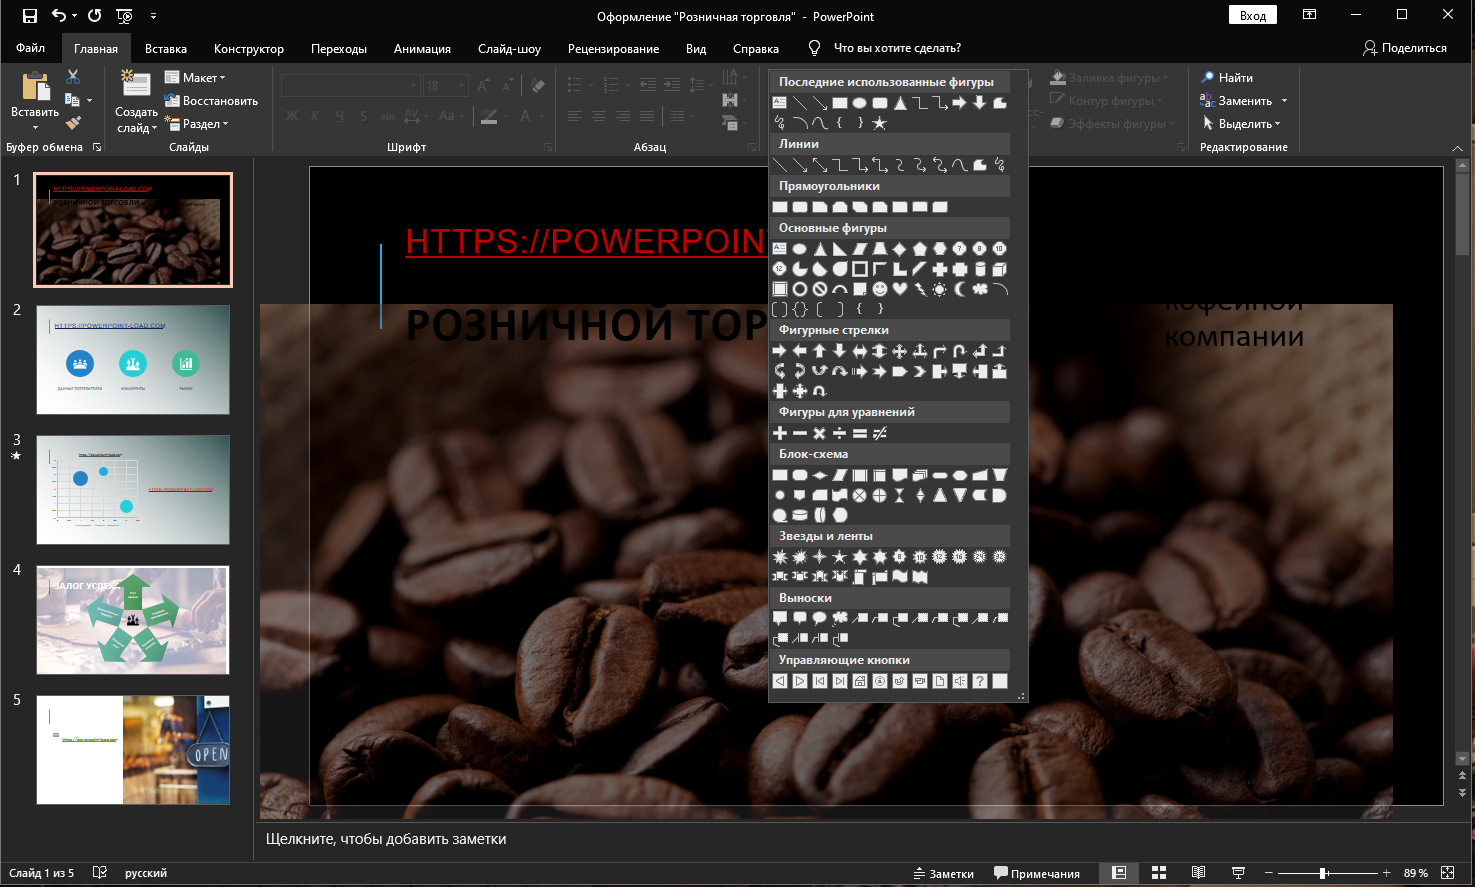Open the Создать слайд dropdown
The height and width of the screenshot is (887, 1475).
pos(135,112)
